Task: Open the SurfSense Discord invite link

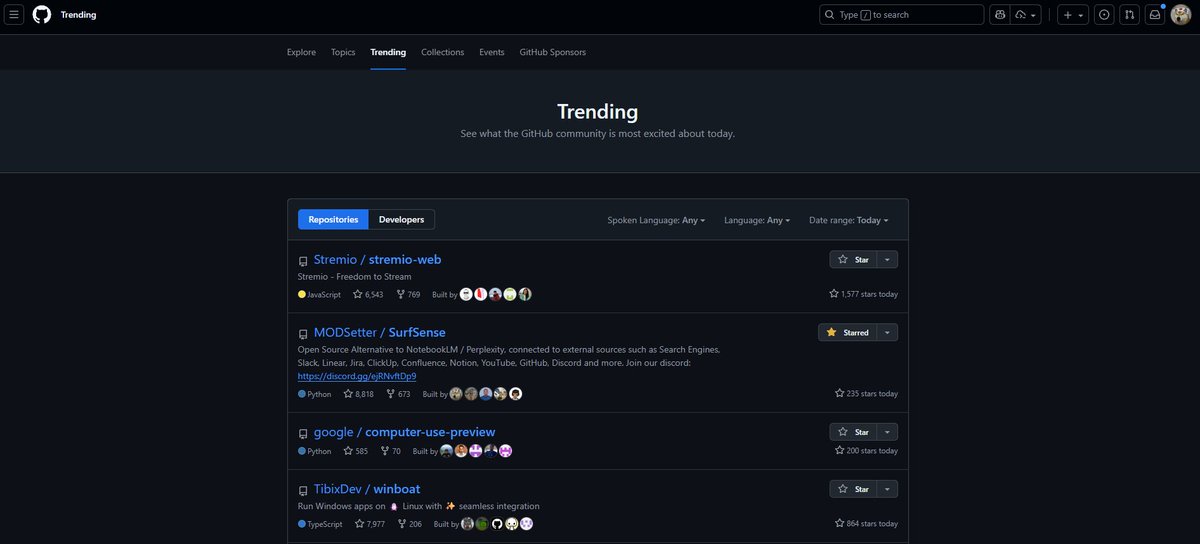Action: [357, 377]
